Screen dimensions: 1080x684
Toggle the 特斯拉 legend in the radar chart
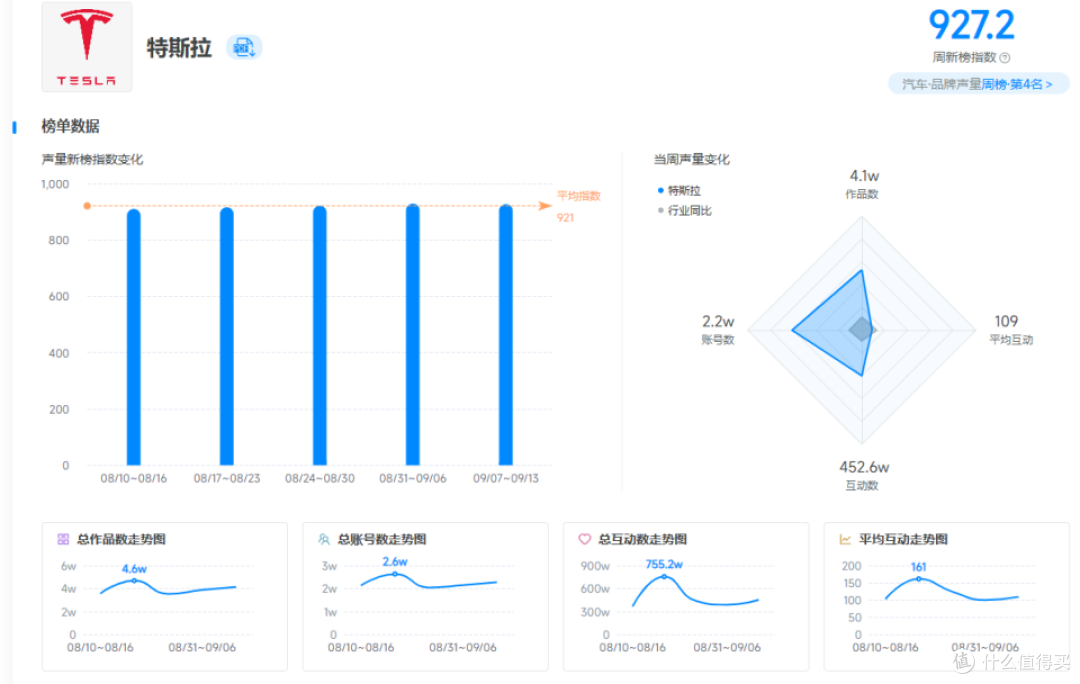[x=679, y=191]
